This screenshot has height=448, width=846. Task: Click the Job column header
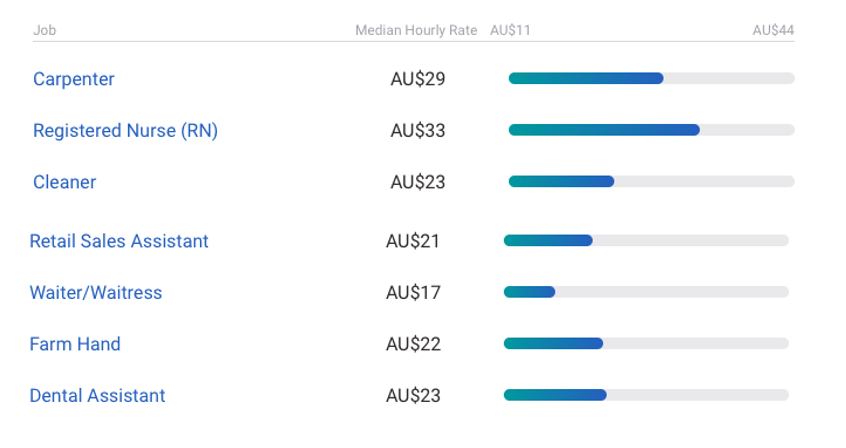point(44,30)
